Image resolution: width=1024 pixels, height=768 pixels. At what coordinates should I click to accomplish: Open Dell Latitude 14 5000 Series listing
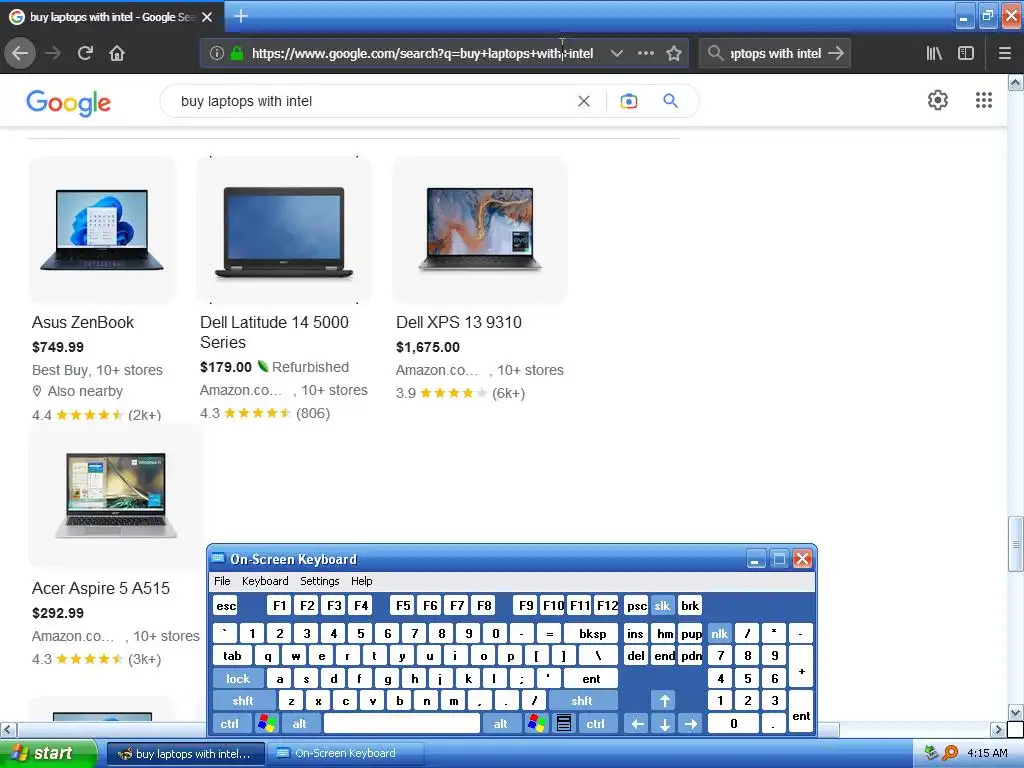click(x=274, y=332)
